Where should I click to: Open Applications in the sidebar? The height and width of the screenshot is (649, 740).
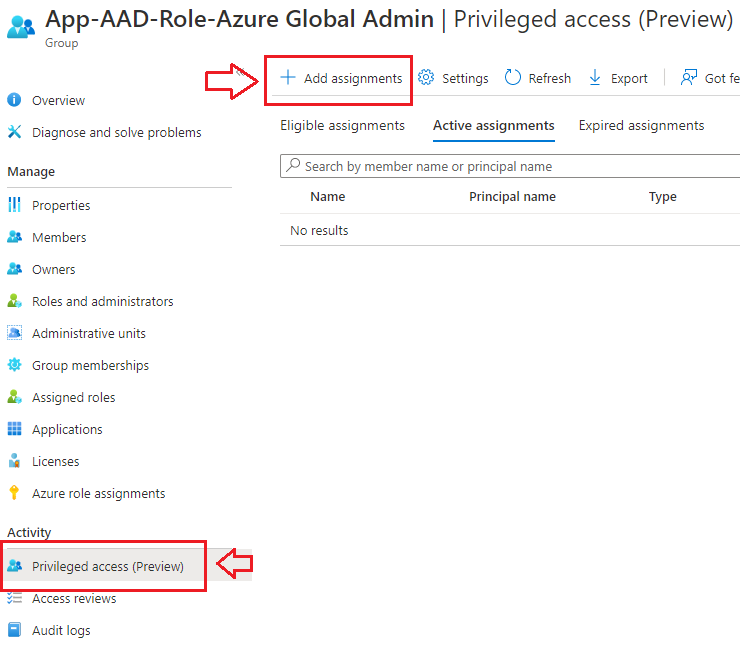[67, 430]
